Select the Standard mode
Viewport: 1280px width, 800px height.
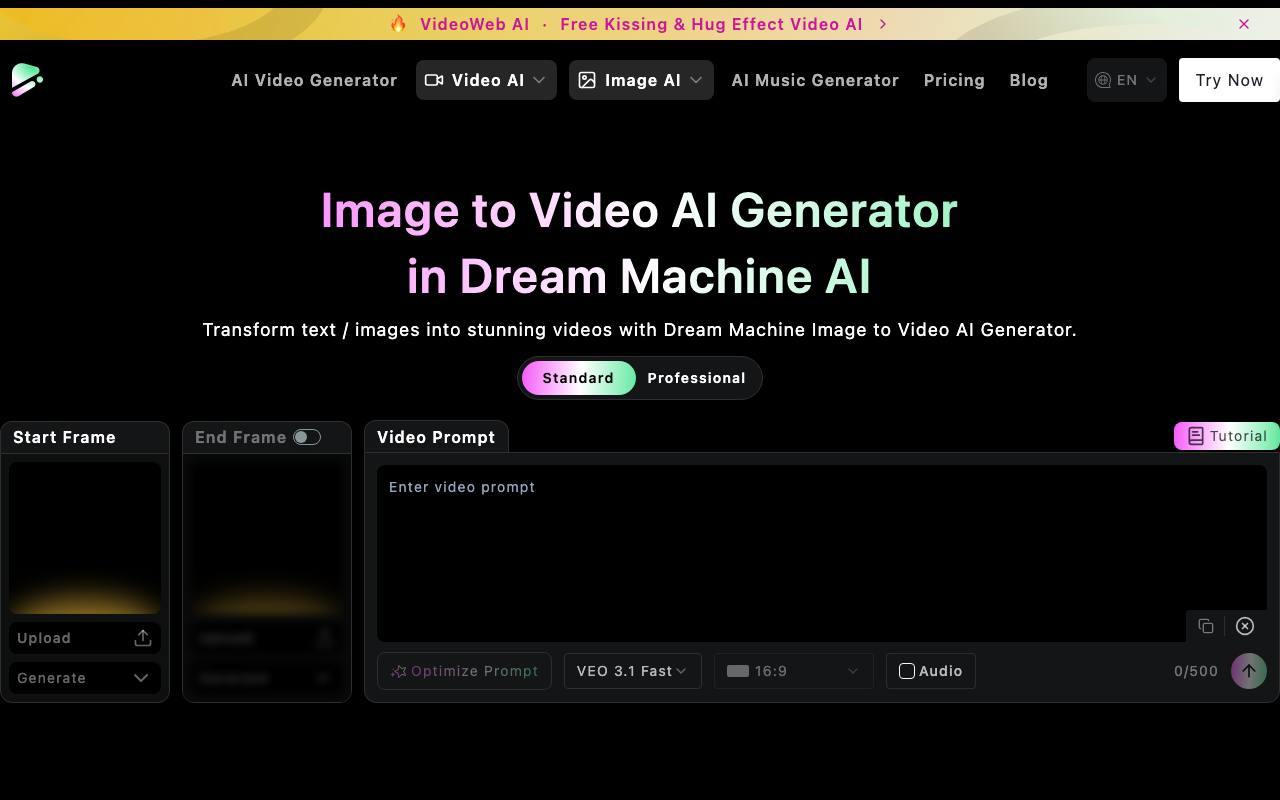point(578,378)
